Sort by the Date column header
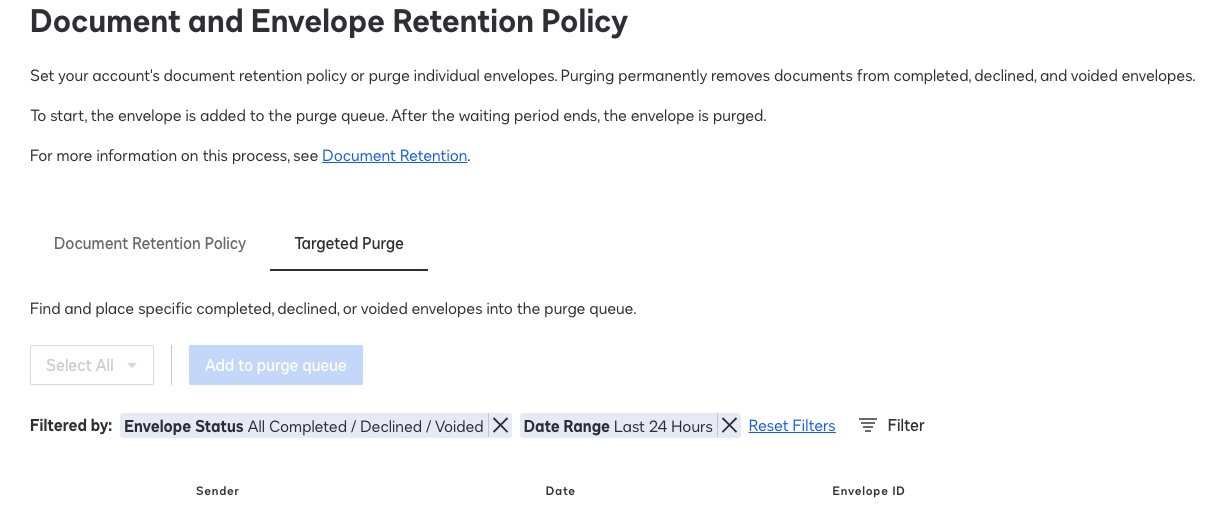1210x515 pixels. pos(560,491)
